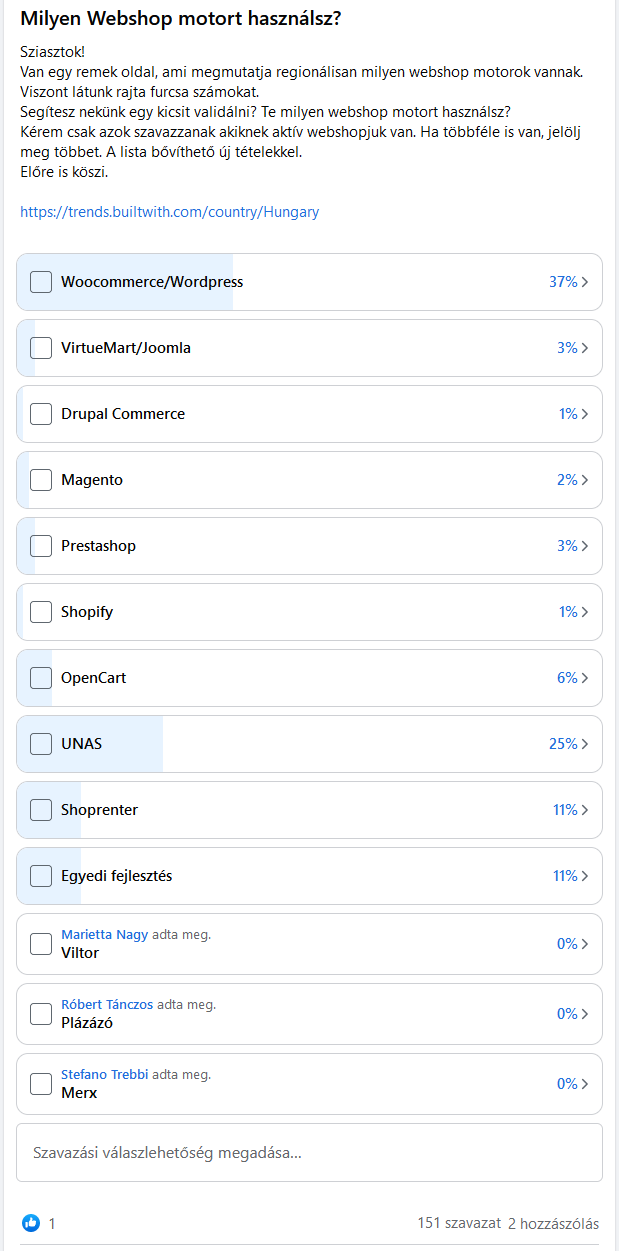Click the blue like reaction icon
Viewport: 619px width, 1251px height.
31,1223
